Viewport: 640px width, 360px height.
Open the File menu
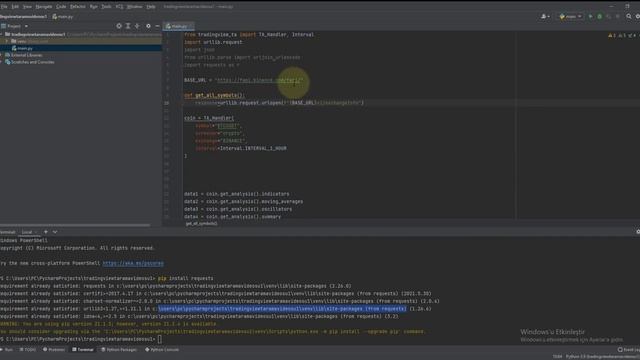pyautogui.click(x=4, y=7)
